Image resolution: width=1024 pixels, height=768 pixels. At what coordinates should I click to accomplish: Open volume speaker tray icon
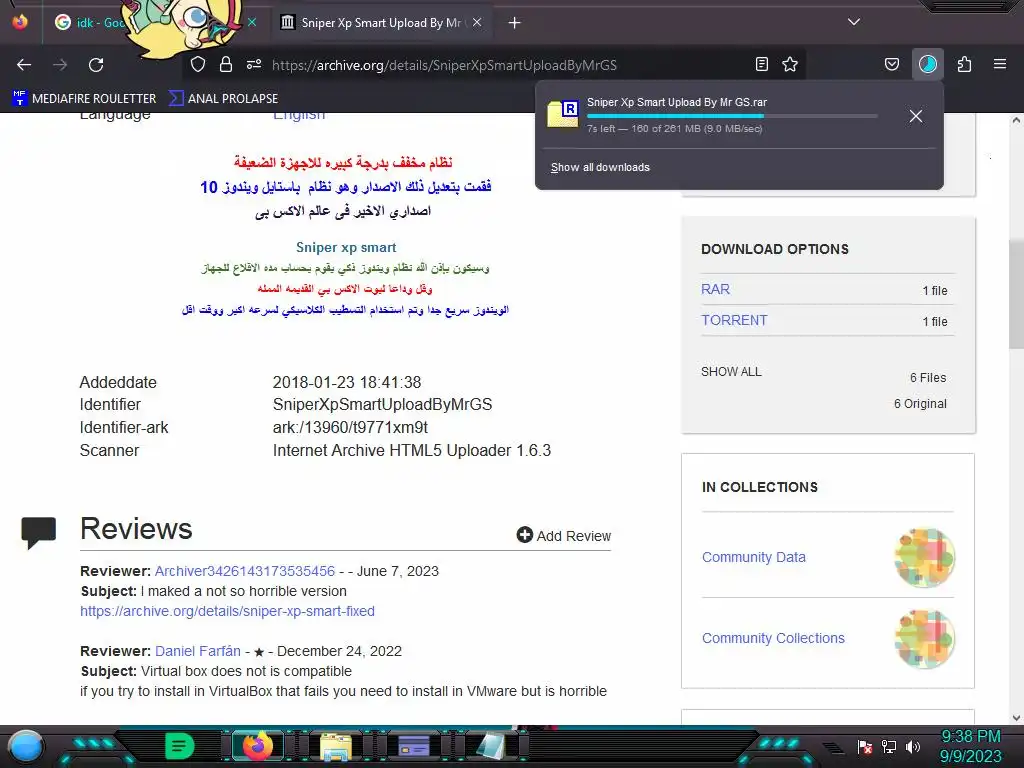pyautogui.click(x=913, y=746)
